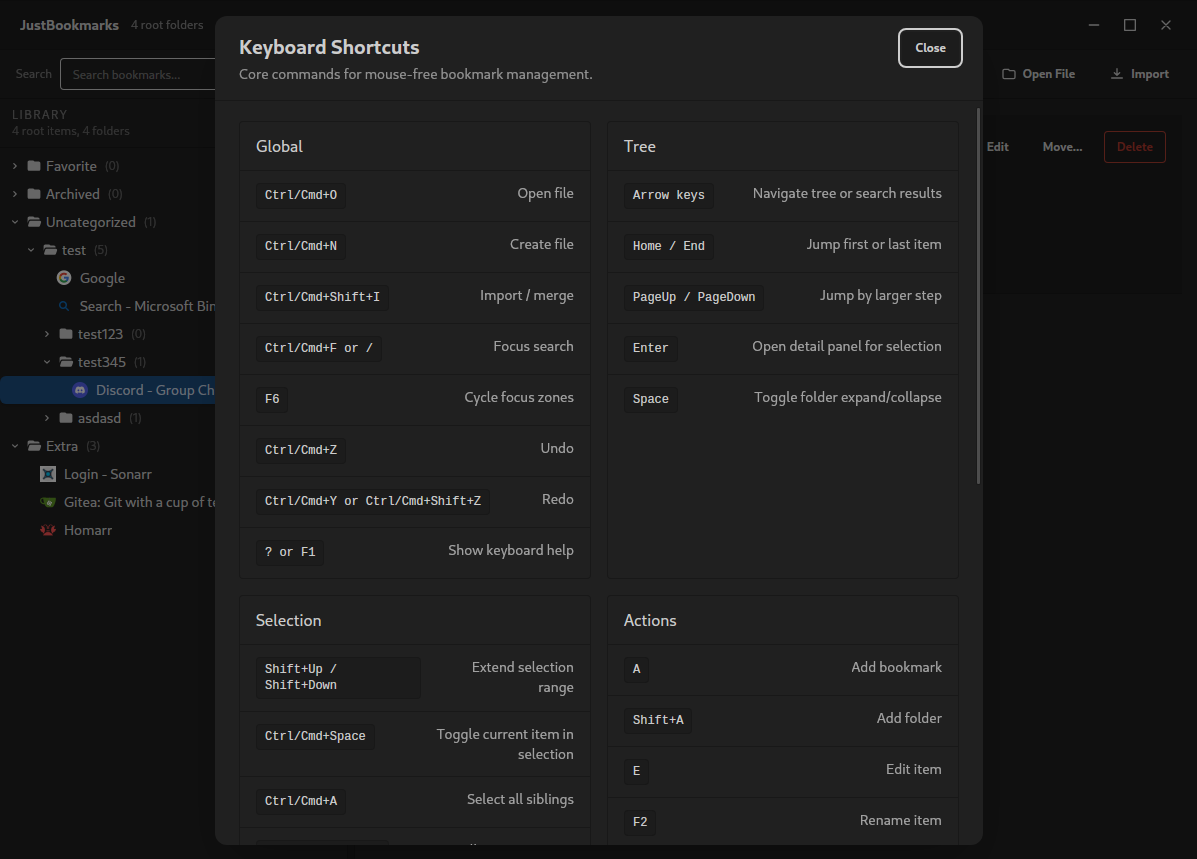
Task: Click the Open File button
Action: (x=1038, y=74)
